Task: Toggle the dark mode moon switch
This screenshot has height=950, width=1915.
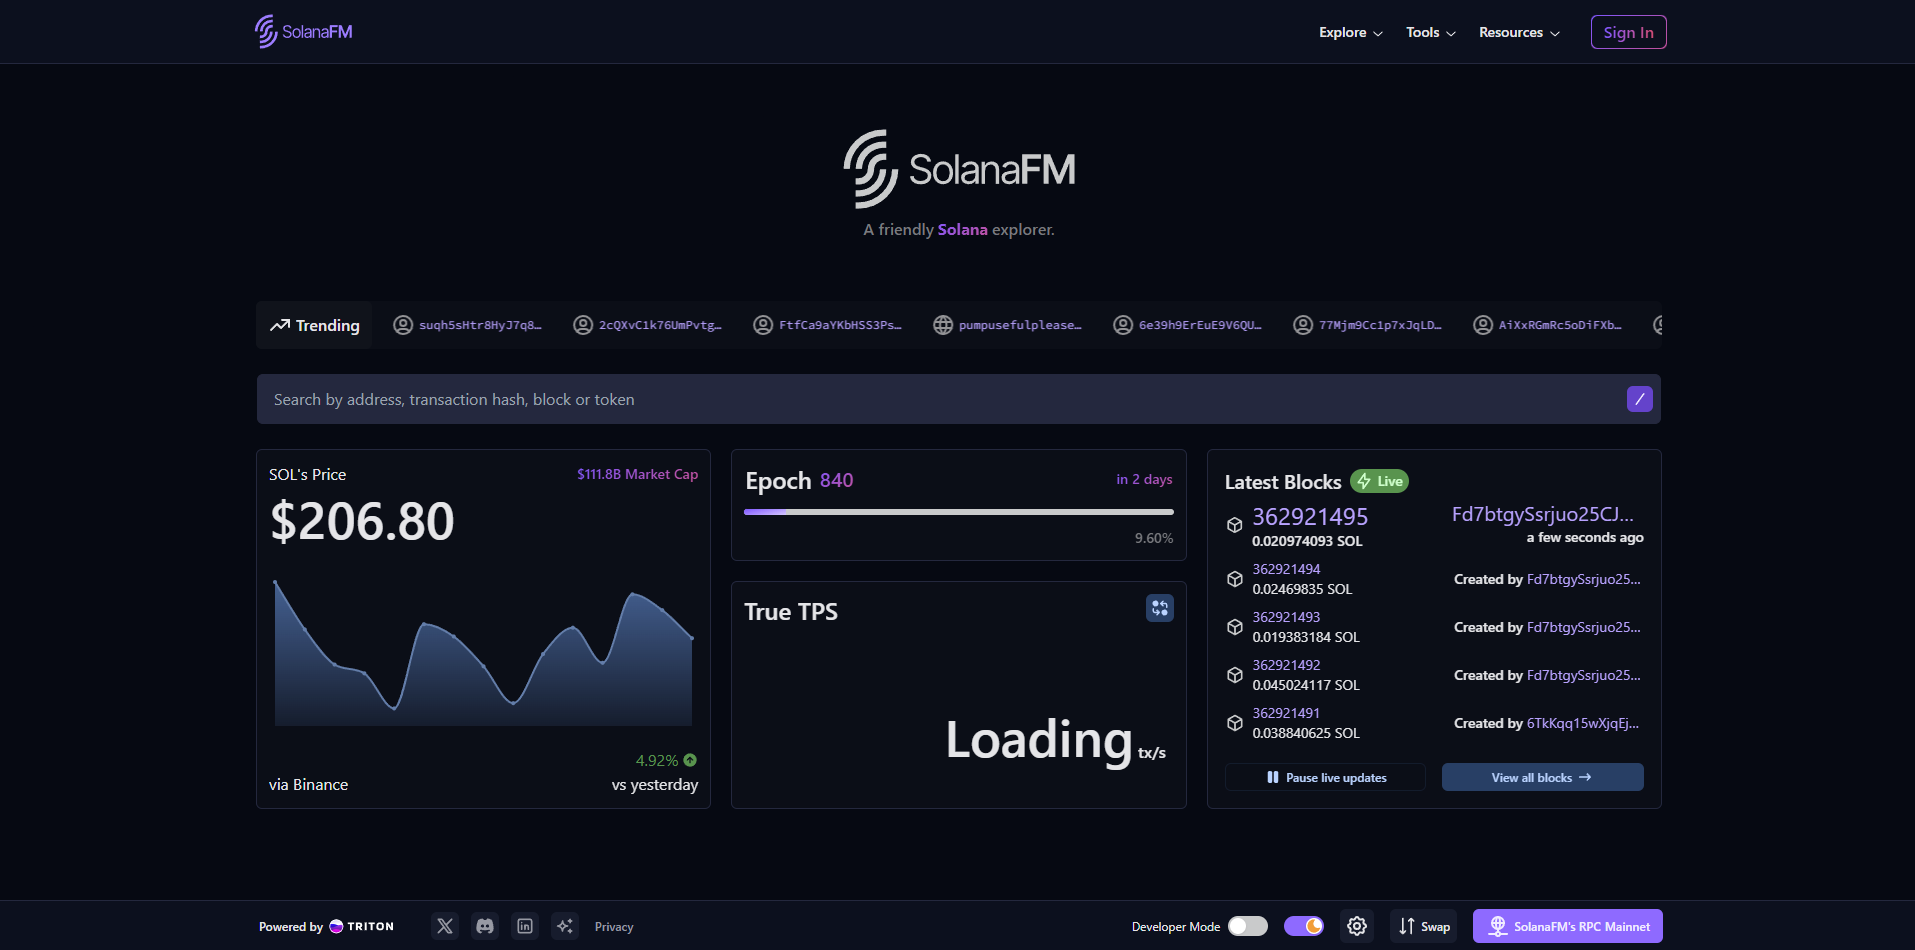Action: [1304, 926]
